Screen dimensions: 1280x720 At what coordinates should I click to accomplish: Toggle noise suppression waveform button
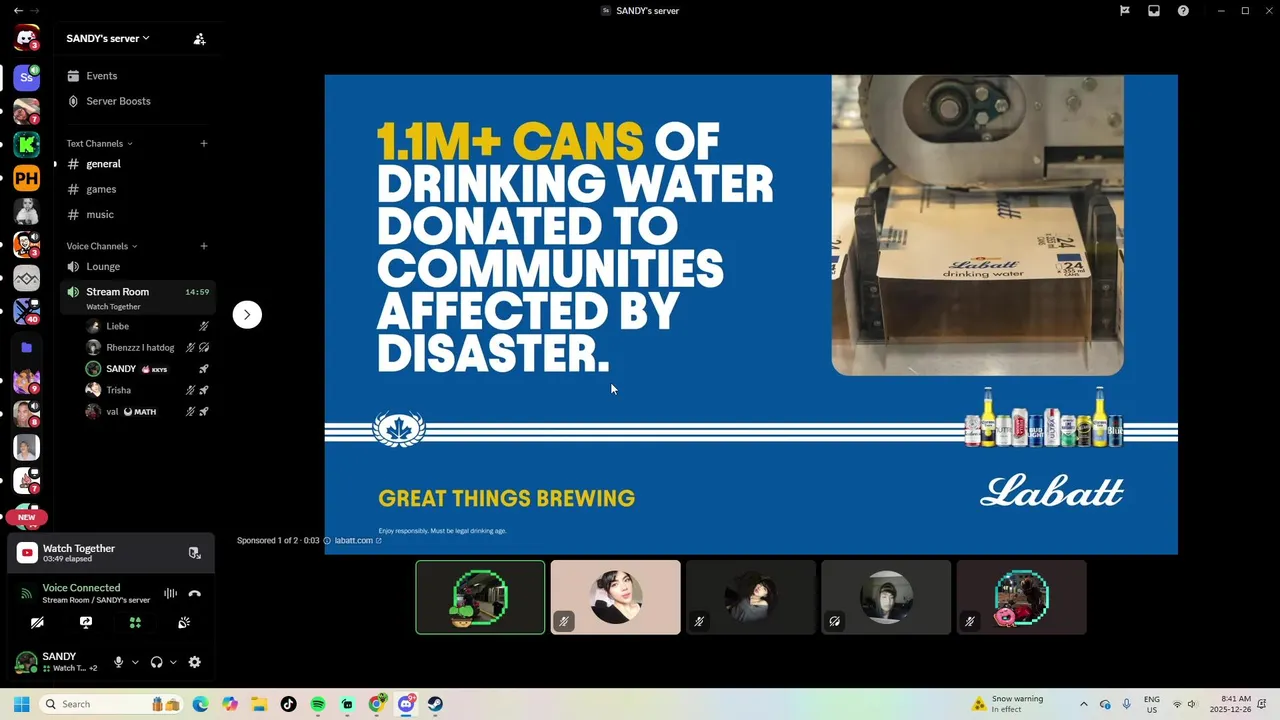pyautogui.click(x=170, y=593)
